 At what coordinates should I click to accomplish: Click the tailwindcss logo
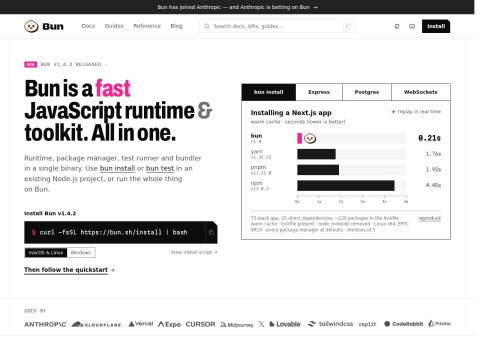tap(330, 324)
